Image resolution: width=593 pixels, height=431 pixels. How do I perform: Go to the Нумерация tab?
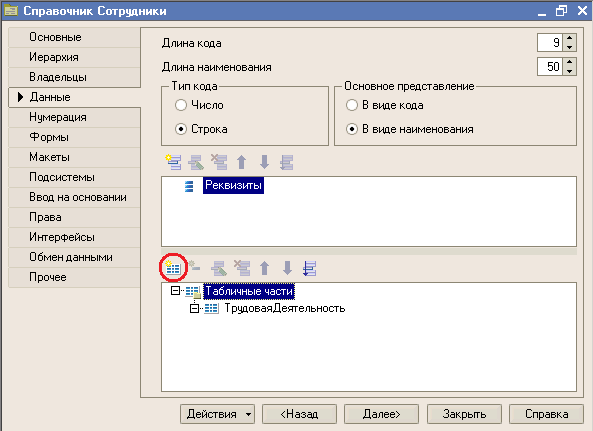point(74,117)
